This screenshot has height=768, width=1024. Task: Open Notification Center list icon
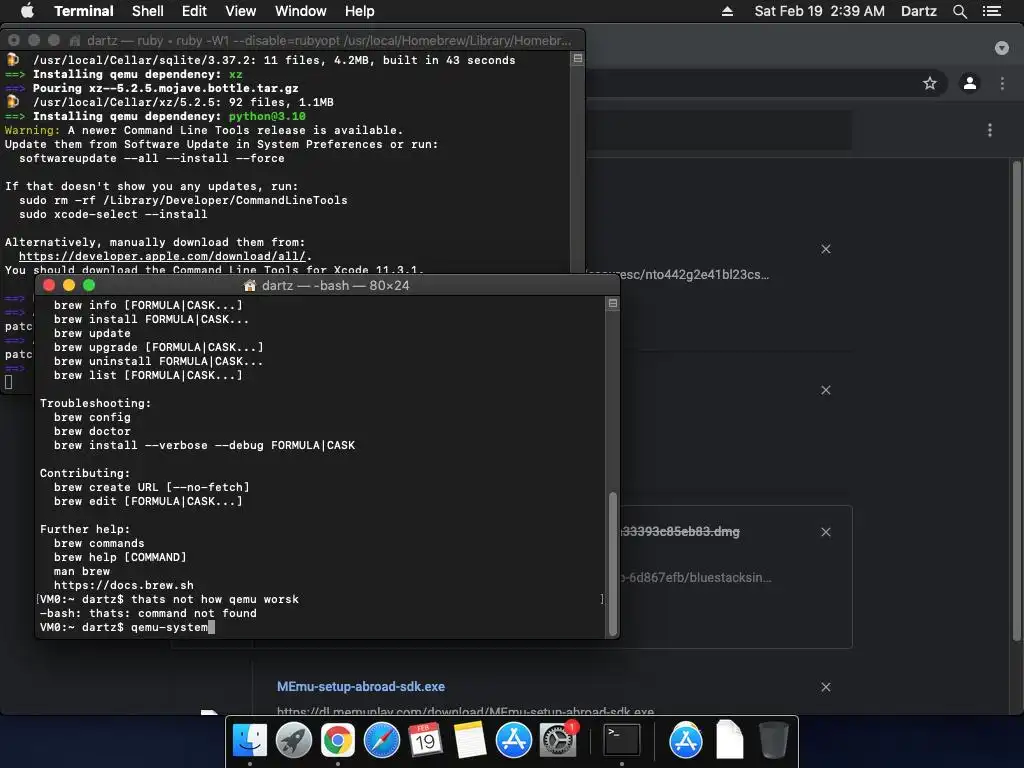[991, 11]
